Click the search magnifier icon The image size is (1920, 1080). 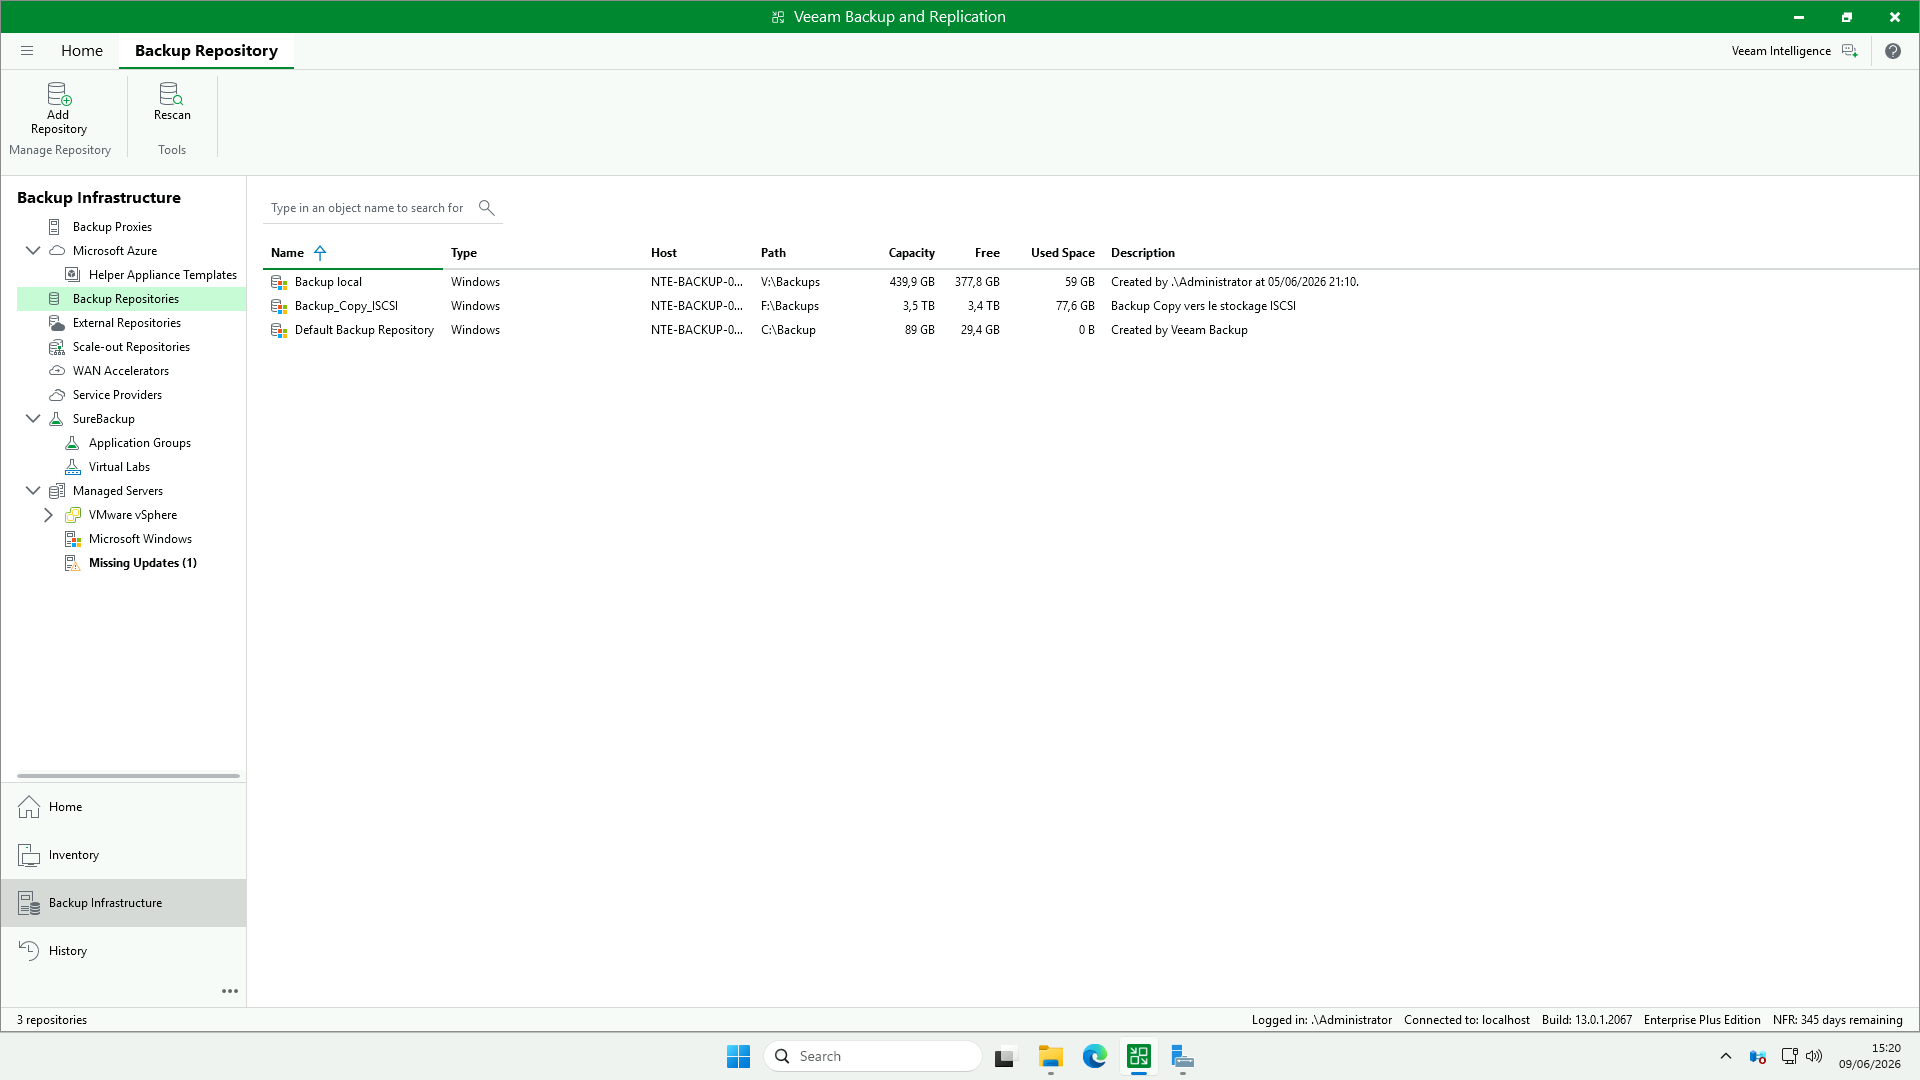487,208
